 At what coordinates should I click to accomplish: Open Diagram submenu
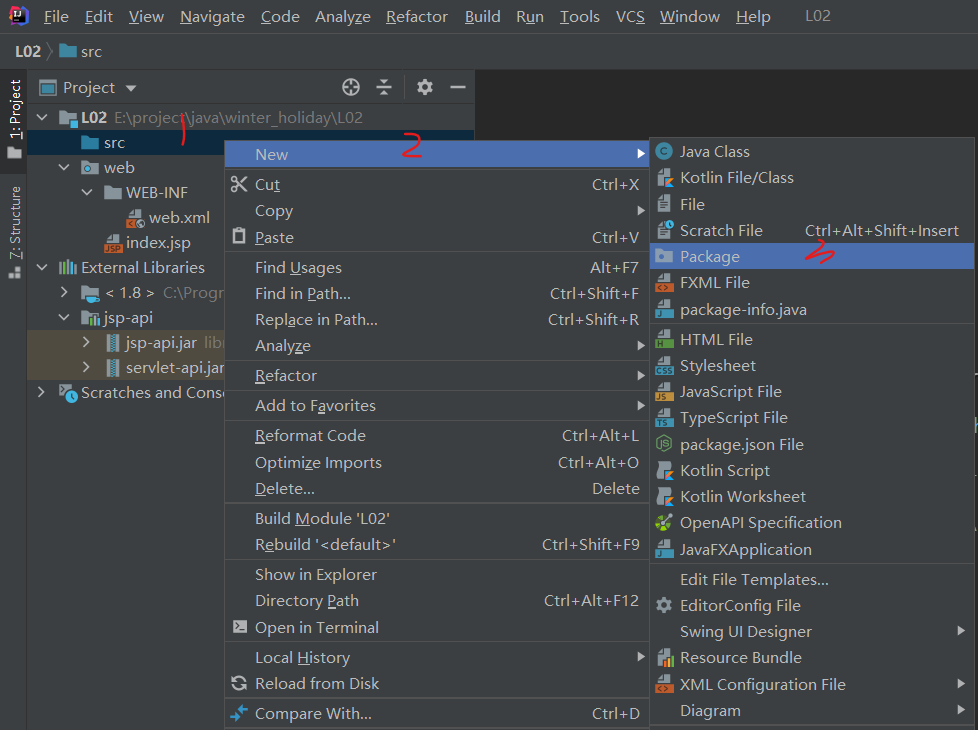[x=812, y=711]
